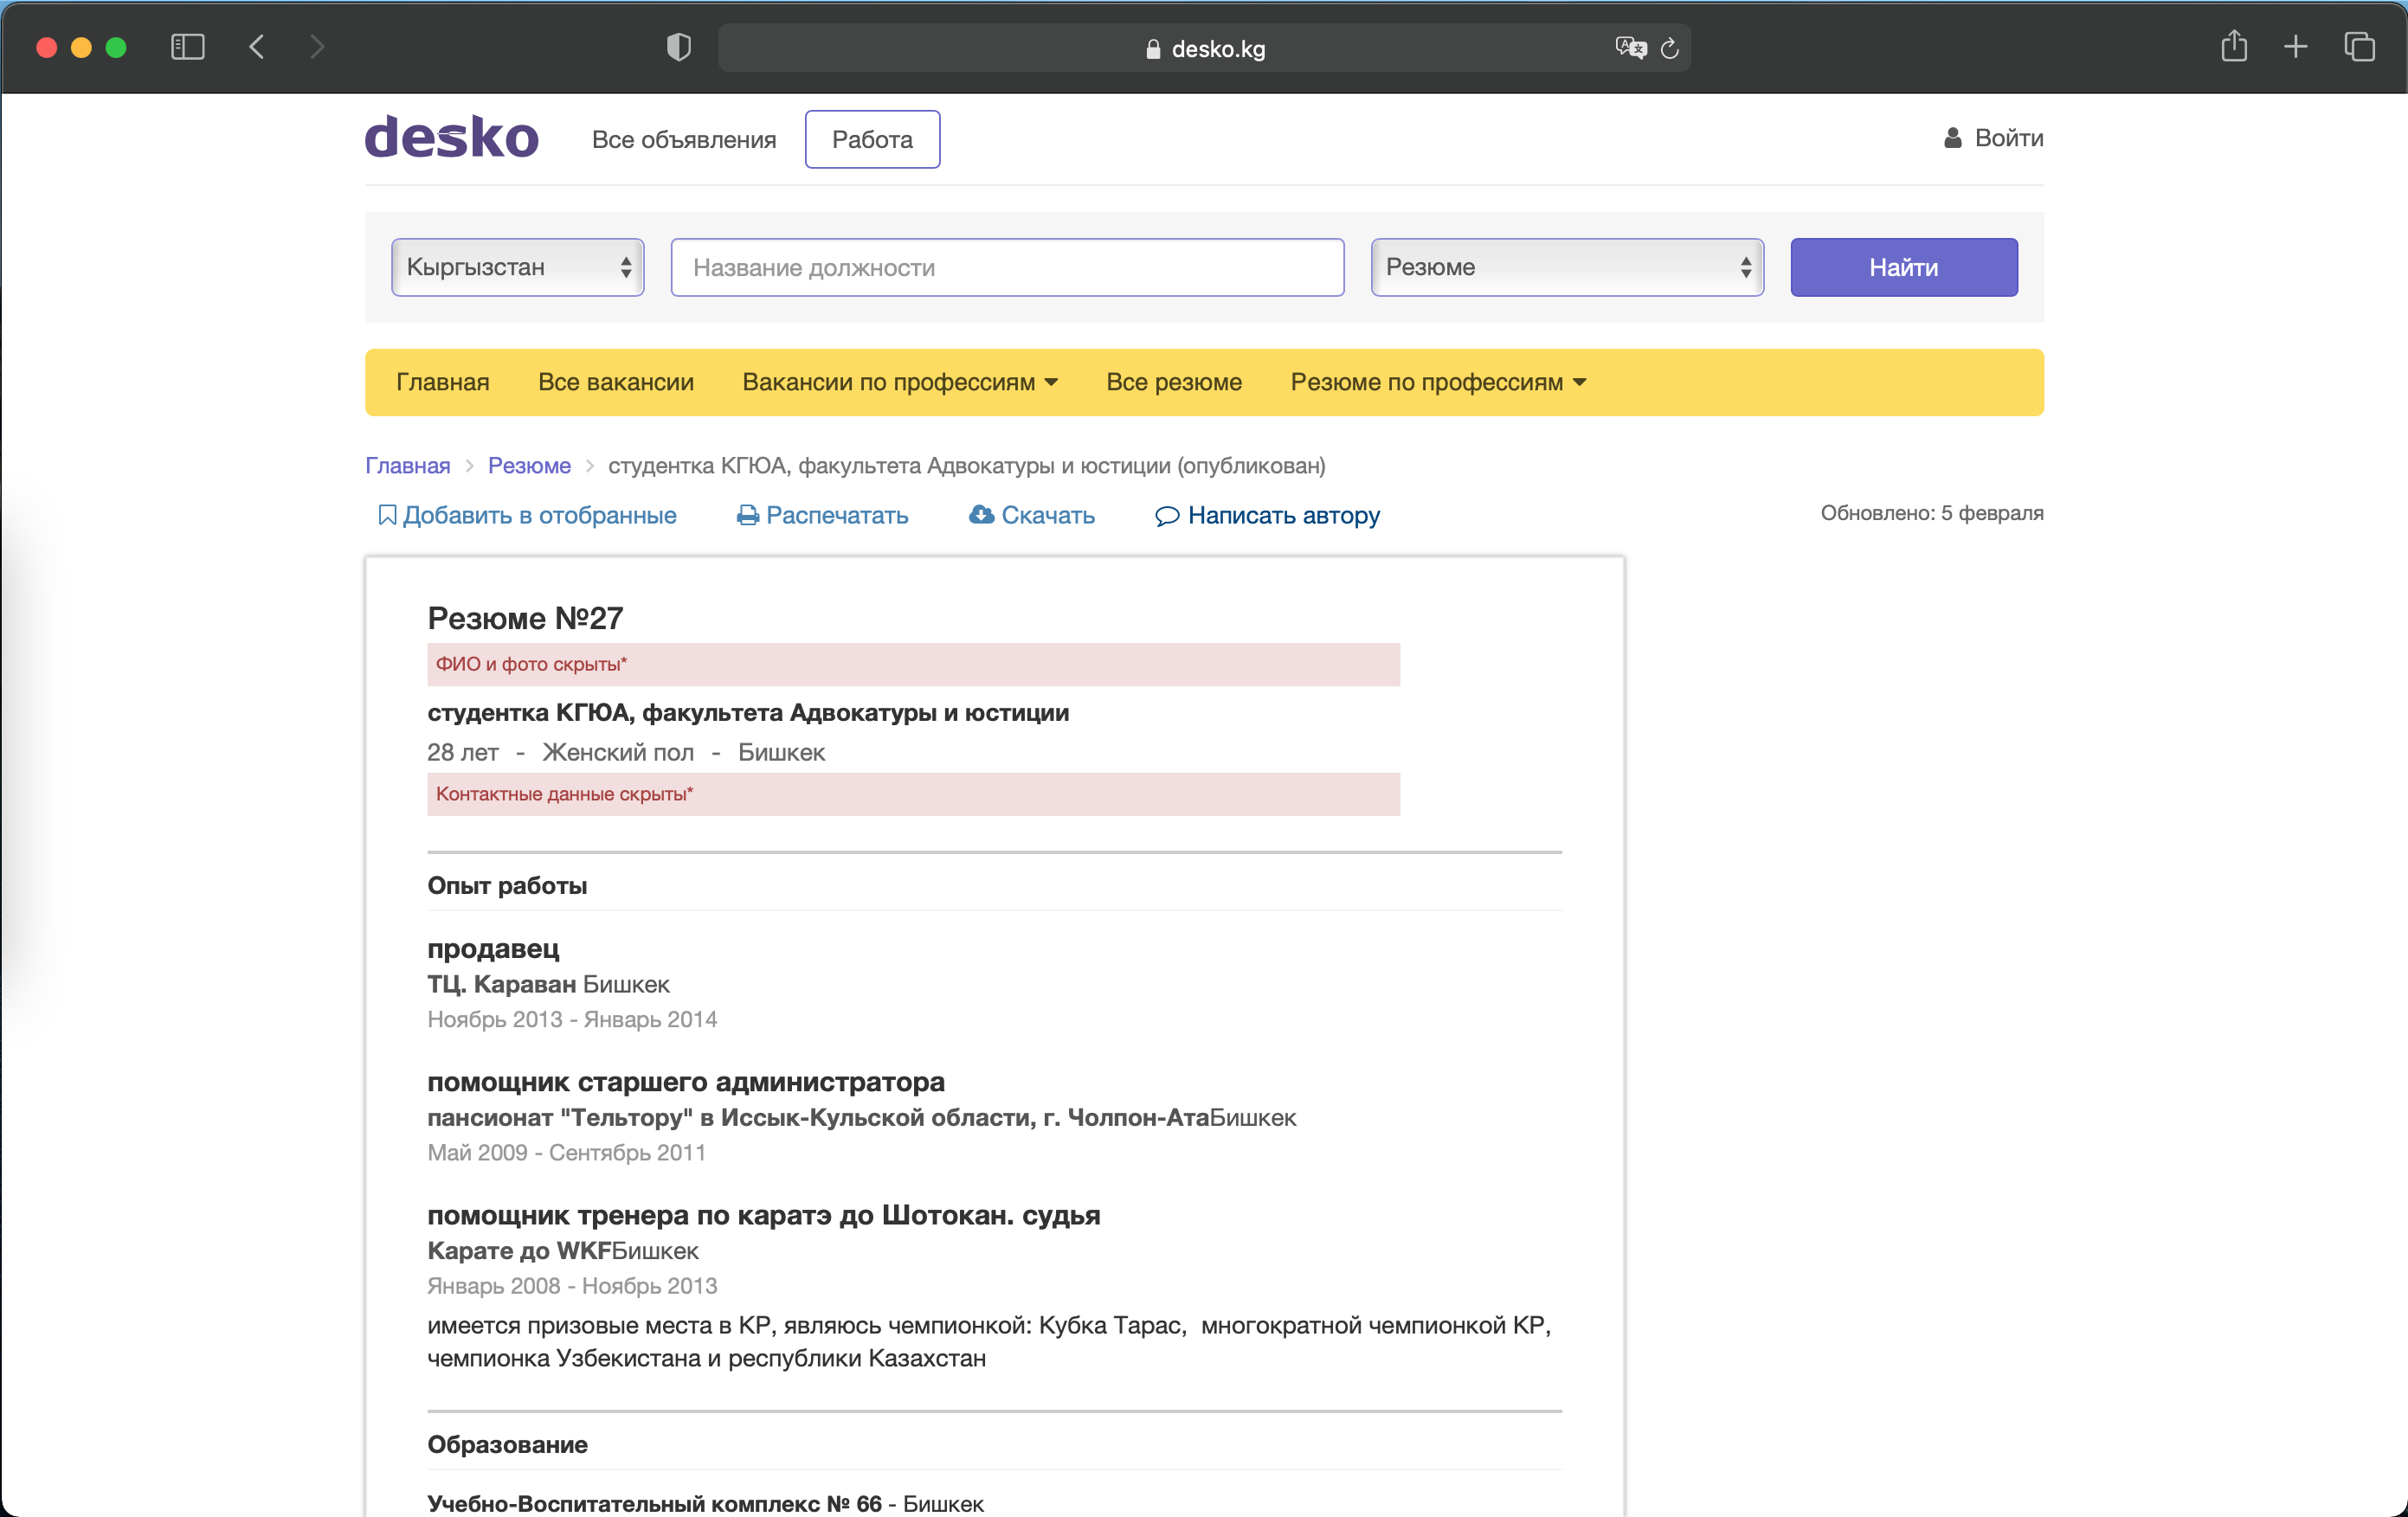The height and width of the screenshot is (1517, 2408).
Task: Click the 'Контактные данные скрыты' notice
Action: point(913,794)
